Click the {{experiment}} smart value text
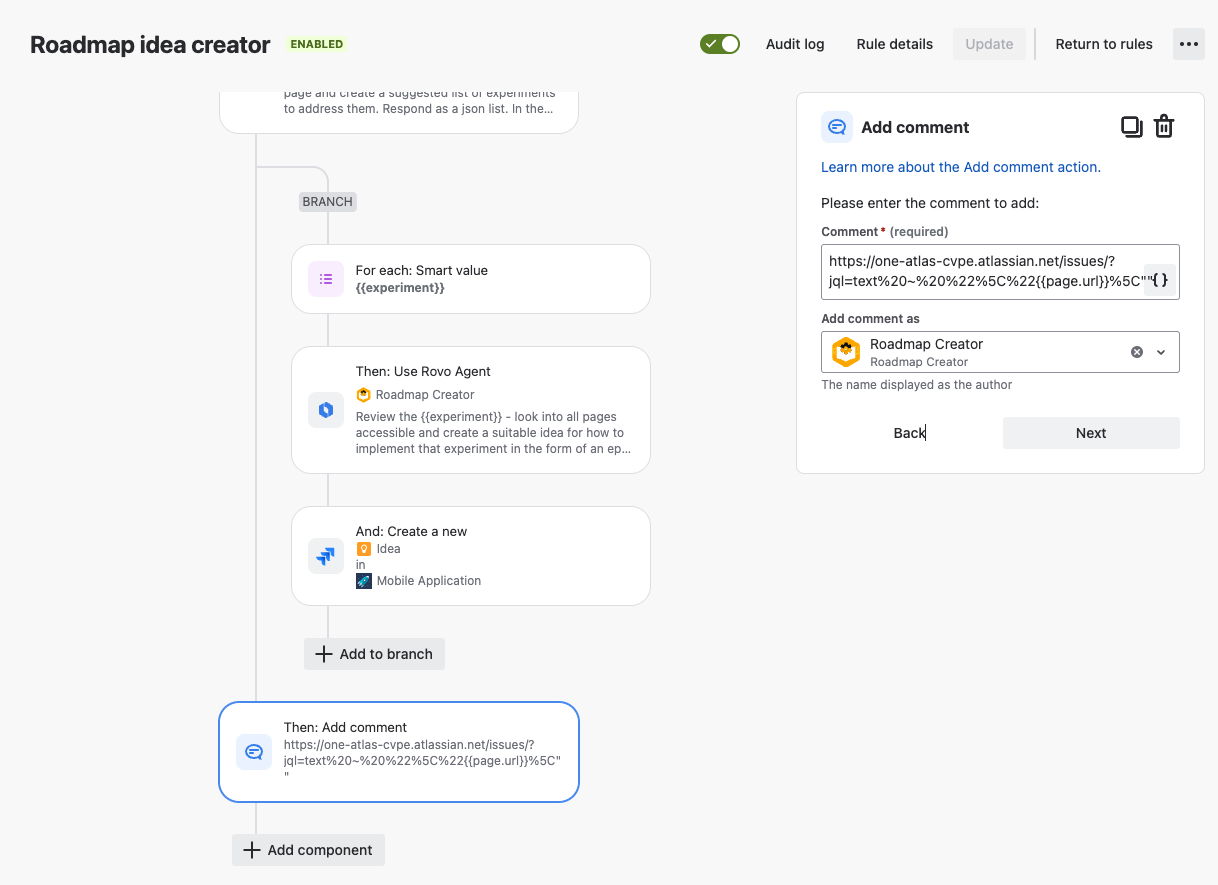1218x885 pixels. (400, 287)
